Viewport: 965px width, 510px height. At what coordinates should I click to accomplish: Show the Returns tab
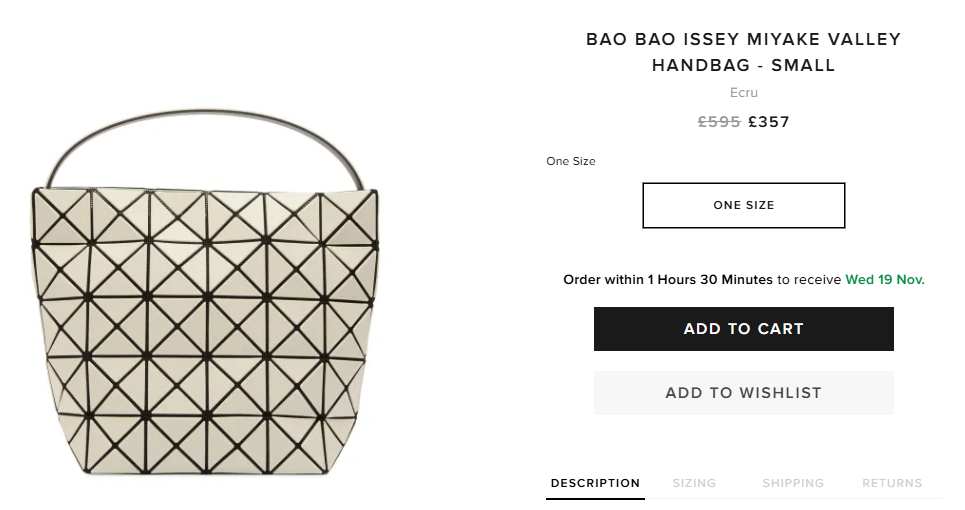pos(892,483)
